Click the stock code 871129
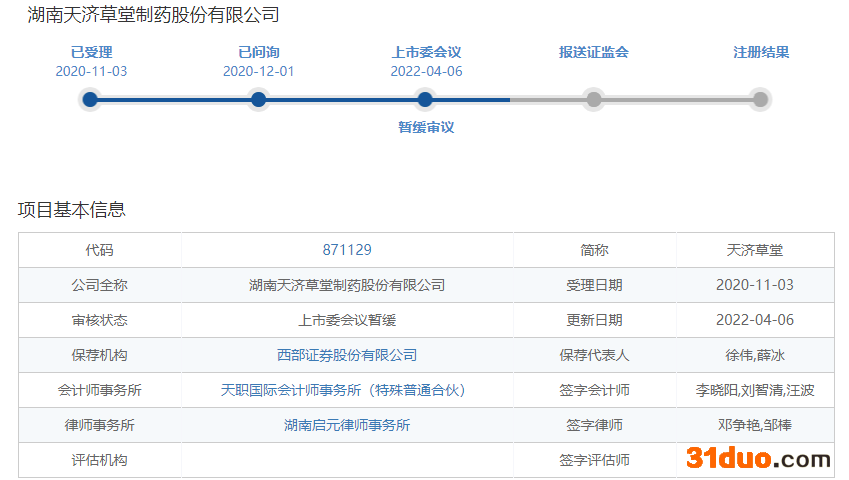The width and height of the screenshot is (849, 480). [347, 250]
